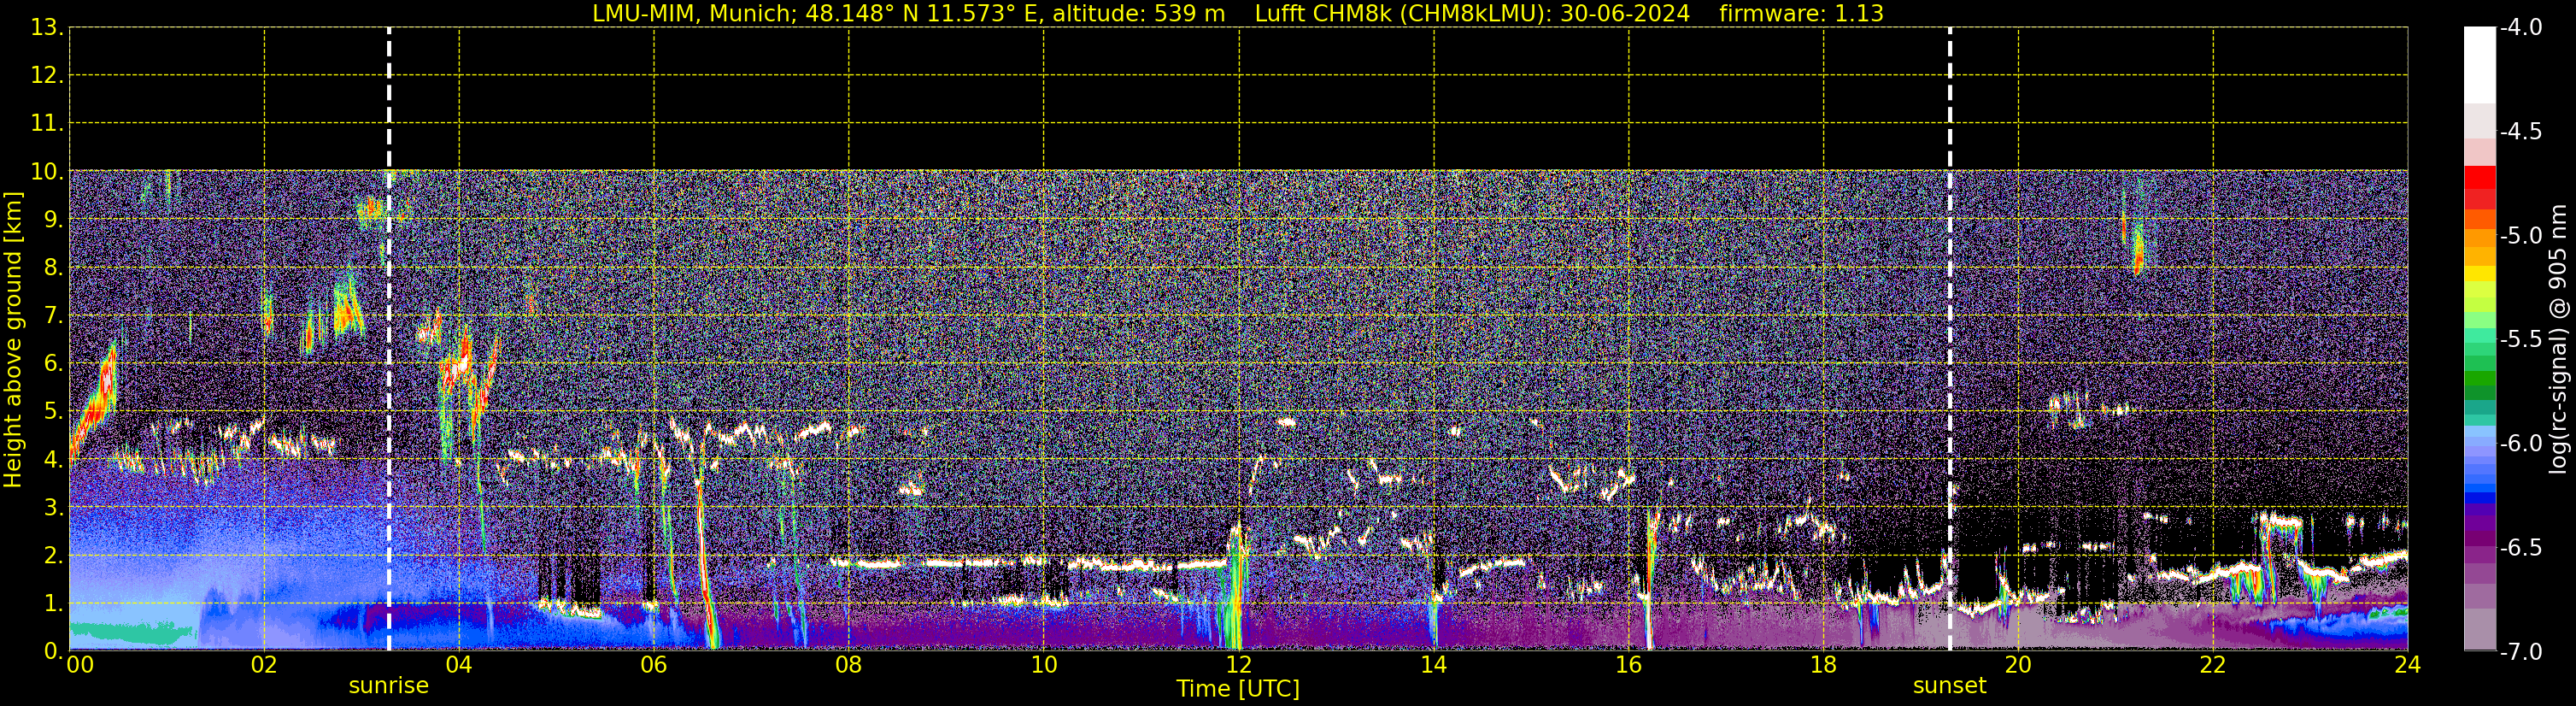The height and width of the screenshot is (706, 2576).
Task: Click the x-axis tick label '22'
Action: 2213,665
